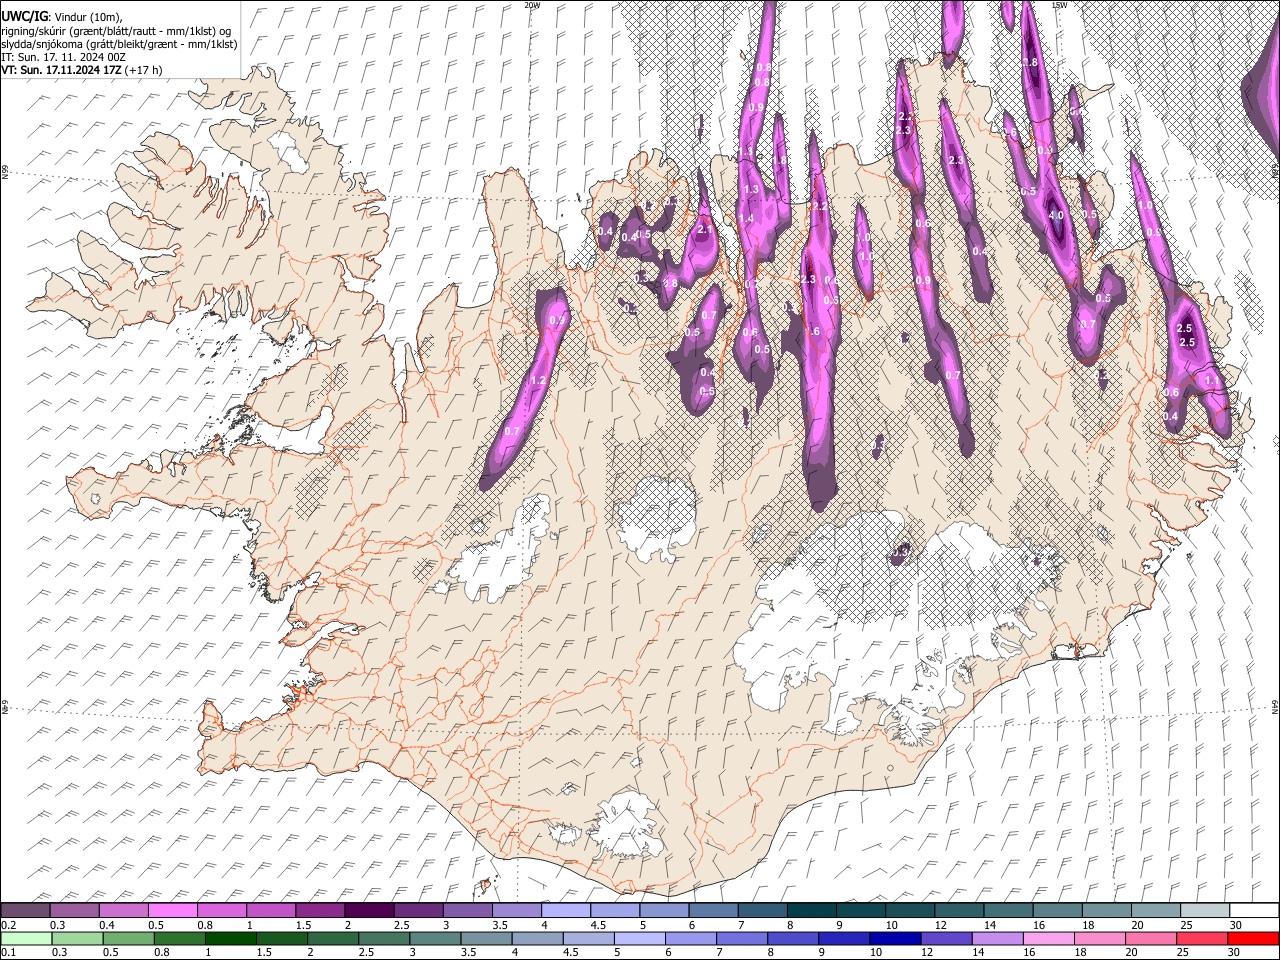The image size is (1280, 960).
Task: Click the 'UWC/IG: Vindur (10m)' title text
Action: [61, 17]
